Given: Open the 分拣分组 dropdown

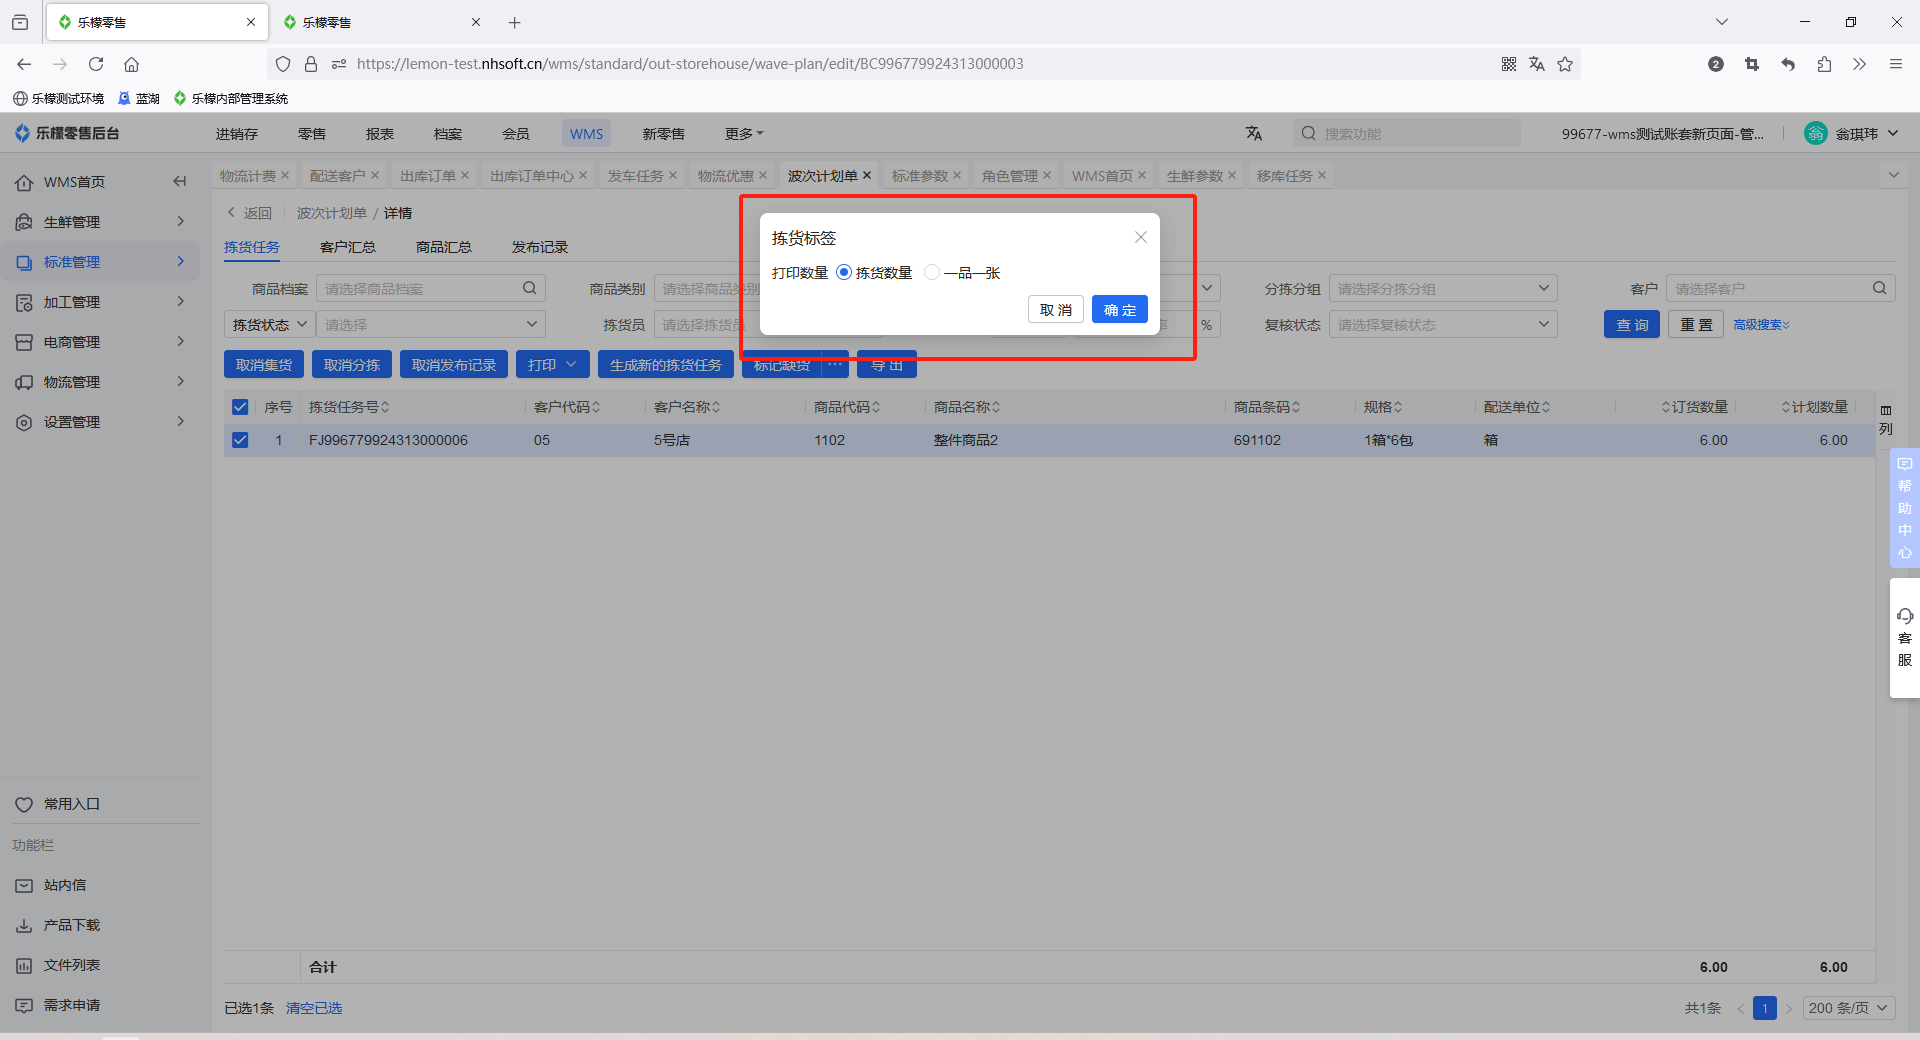Looking at the screenshot, I should (x=1443, y=288).
